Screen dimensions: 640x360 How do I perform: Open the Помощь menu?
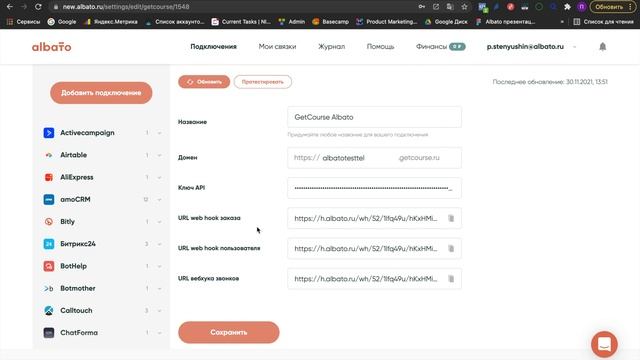380,47
